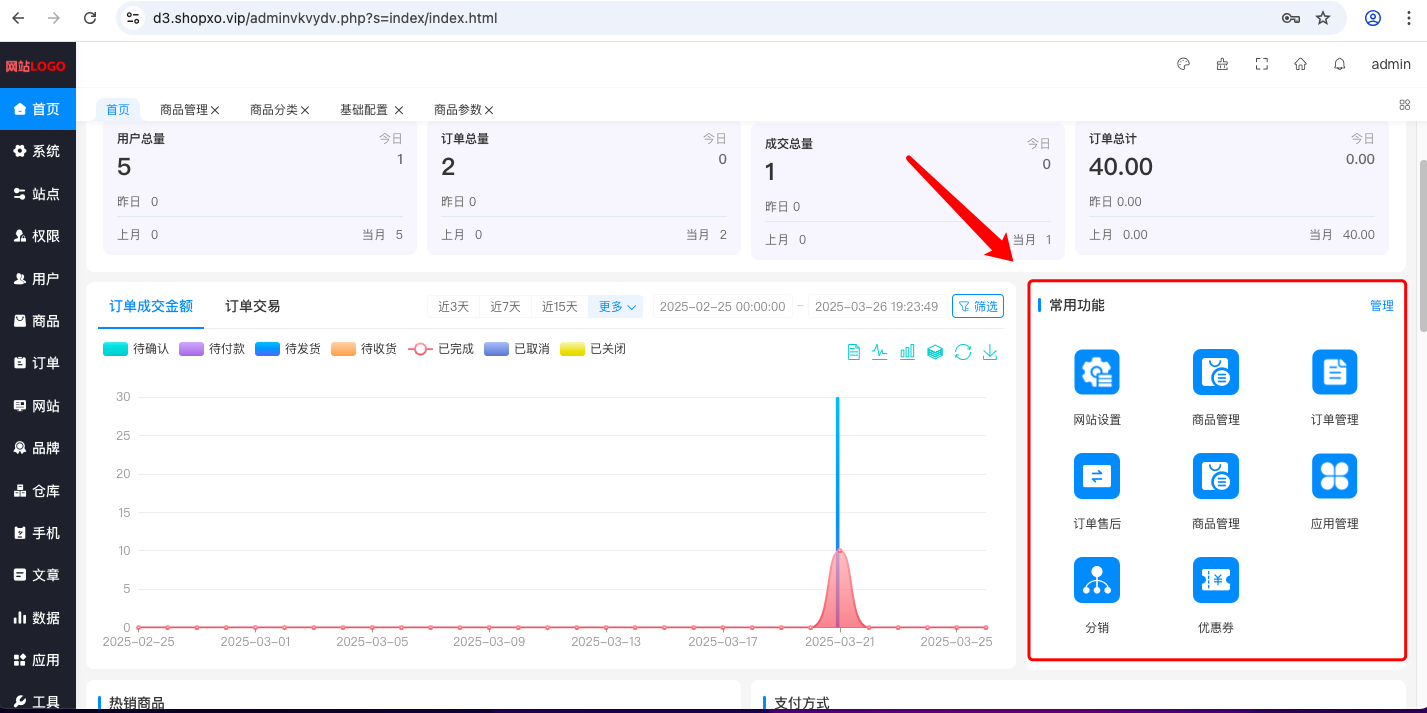Click the chart restore refresh icon

(x=963, y=352)
